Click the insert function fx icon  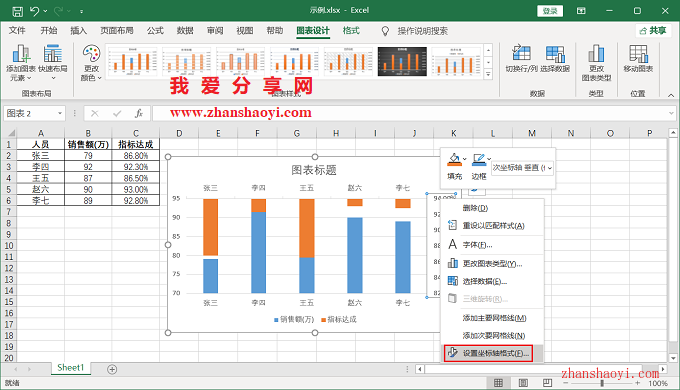[x=139, y=114]
